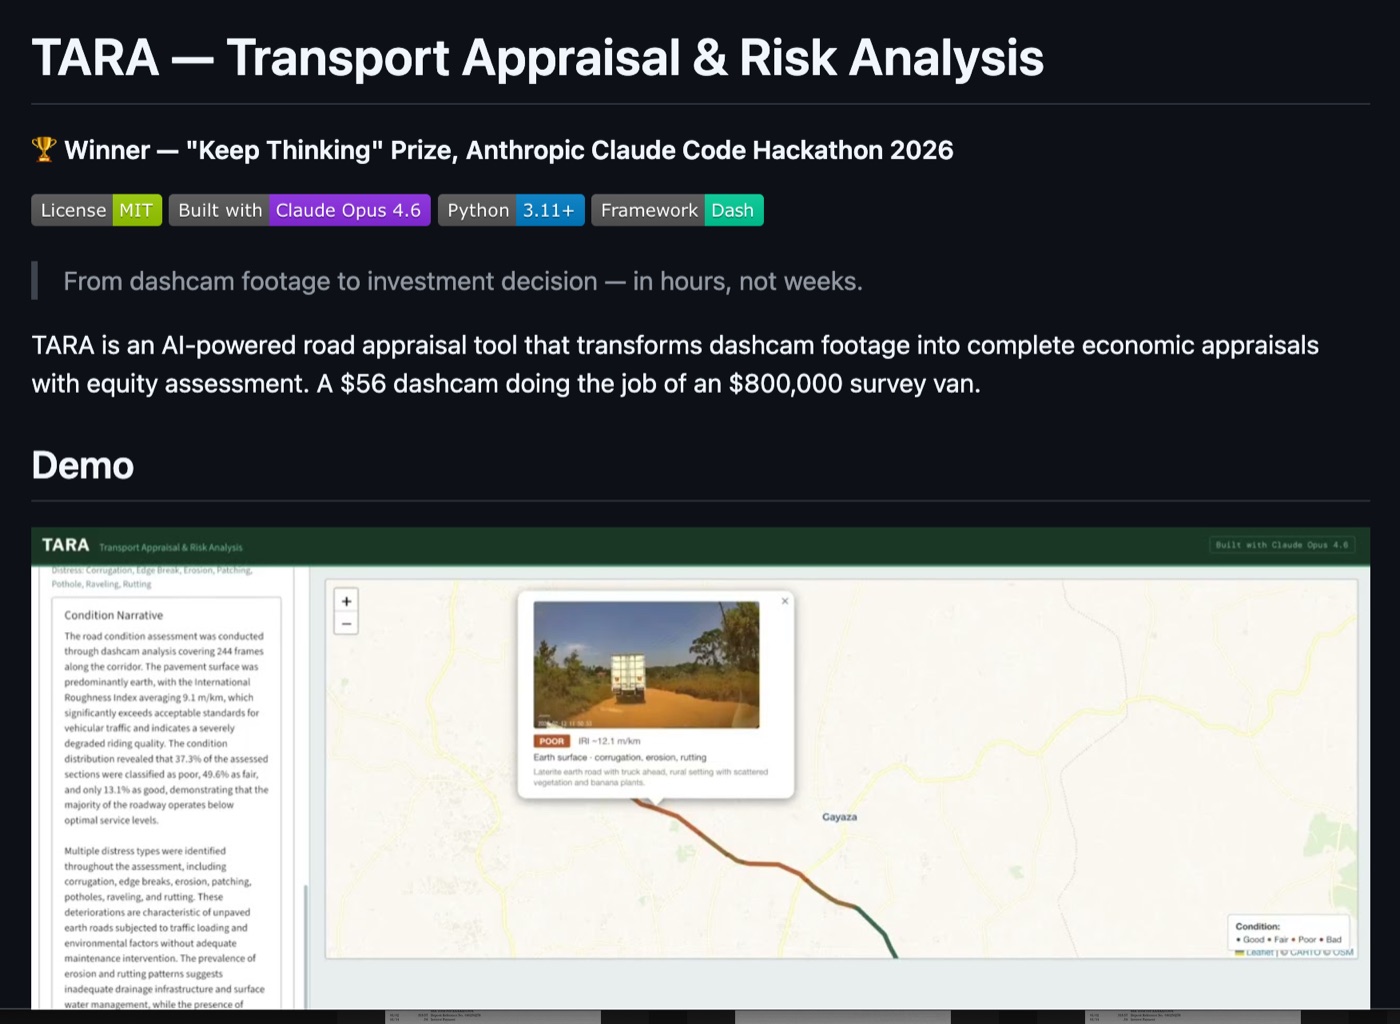Click the Framework Dash badge
Screen dimensions: 1400x1024
click(x=677, y=210)
